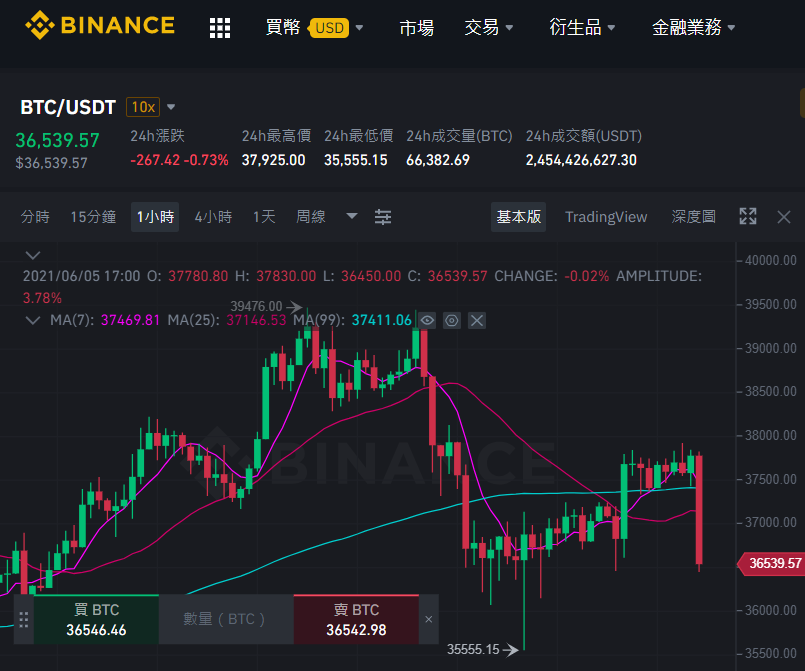Image resolution: width=805 pixels, height=671 pixels.
Task: Switch to TradingView chart
Action: pyautogui.click(x=606, y=217)
